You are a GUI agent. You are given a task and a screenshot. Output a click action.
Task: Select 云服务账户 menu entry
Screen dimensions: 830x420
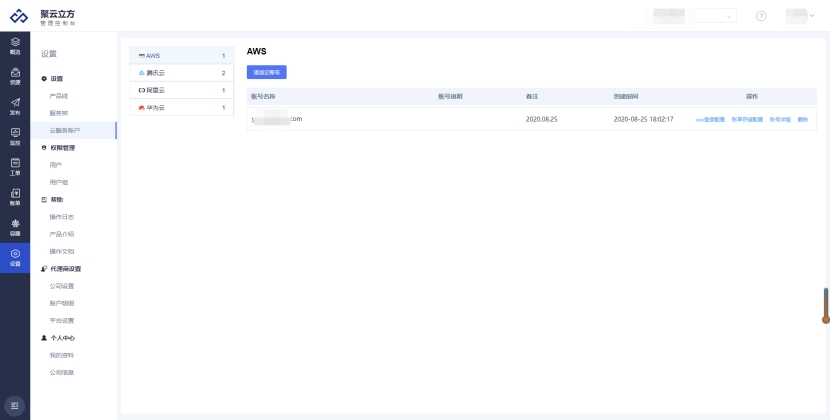click(73, 130)
